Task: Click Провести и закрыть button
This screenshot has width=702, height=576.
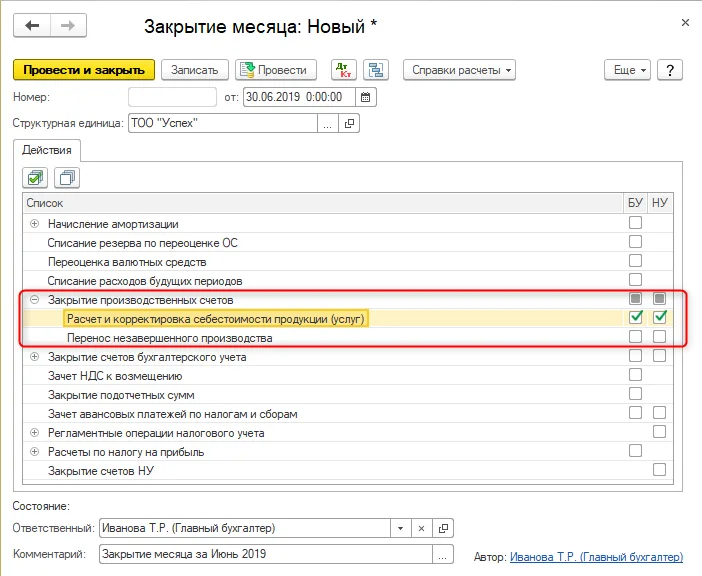Action: [84, 70]
